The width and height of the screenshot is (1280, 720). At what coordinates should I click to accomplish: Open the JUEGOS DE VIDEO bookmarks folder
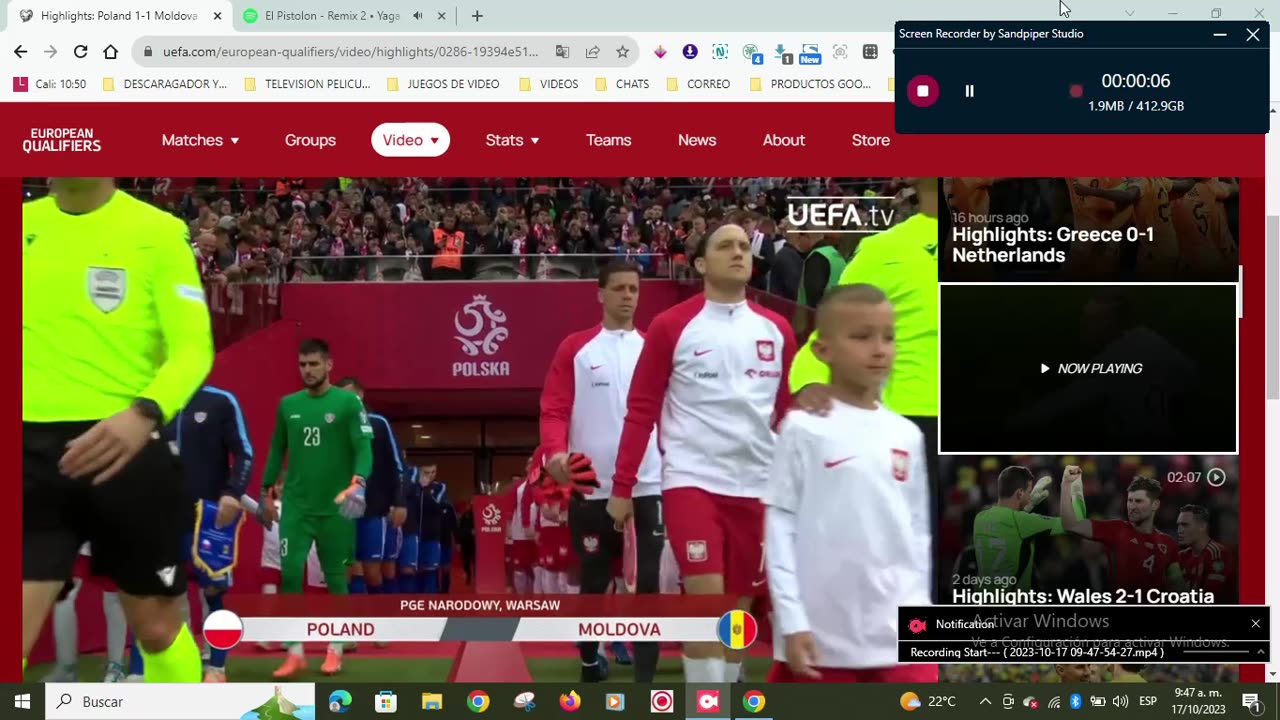(443, 84)
